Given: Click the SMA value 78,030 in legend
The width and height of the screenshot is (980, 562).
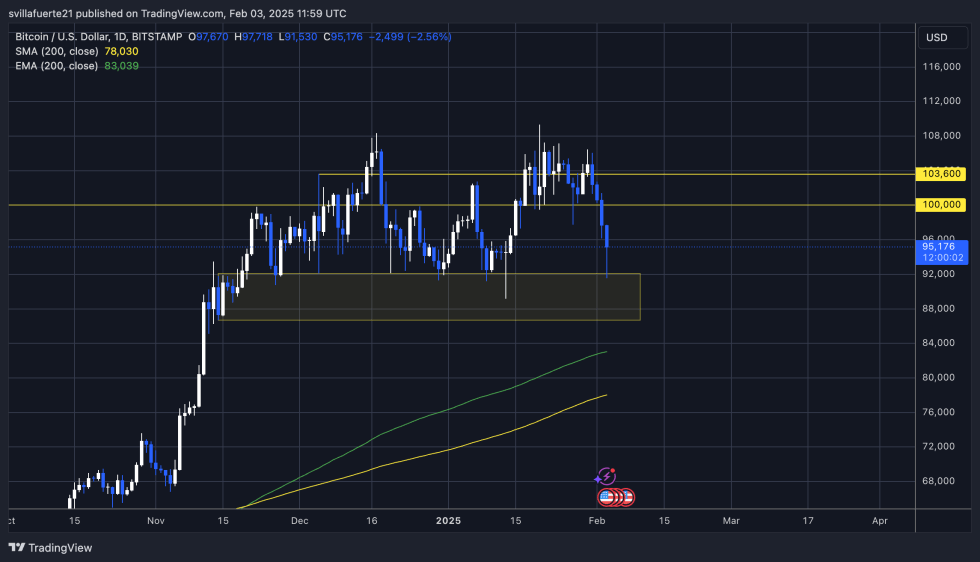Looking at the screenshot, I should [121, 51].
